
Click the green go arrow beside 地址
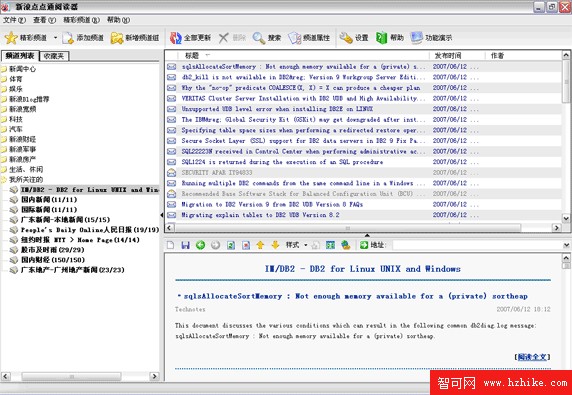tap(364, 245)
